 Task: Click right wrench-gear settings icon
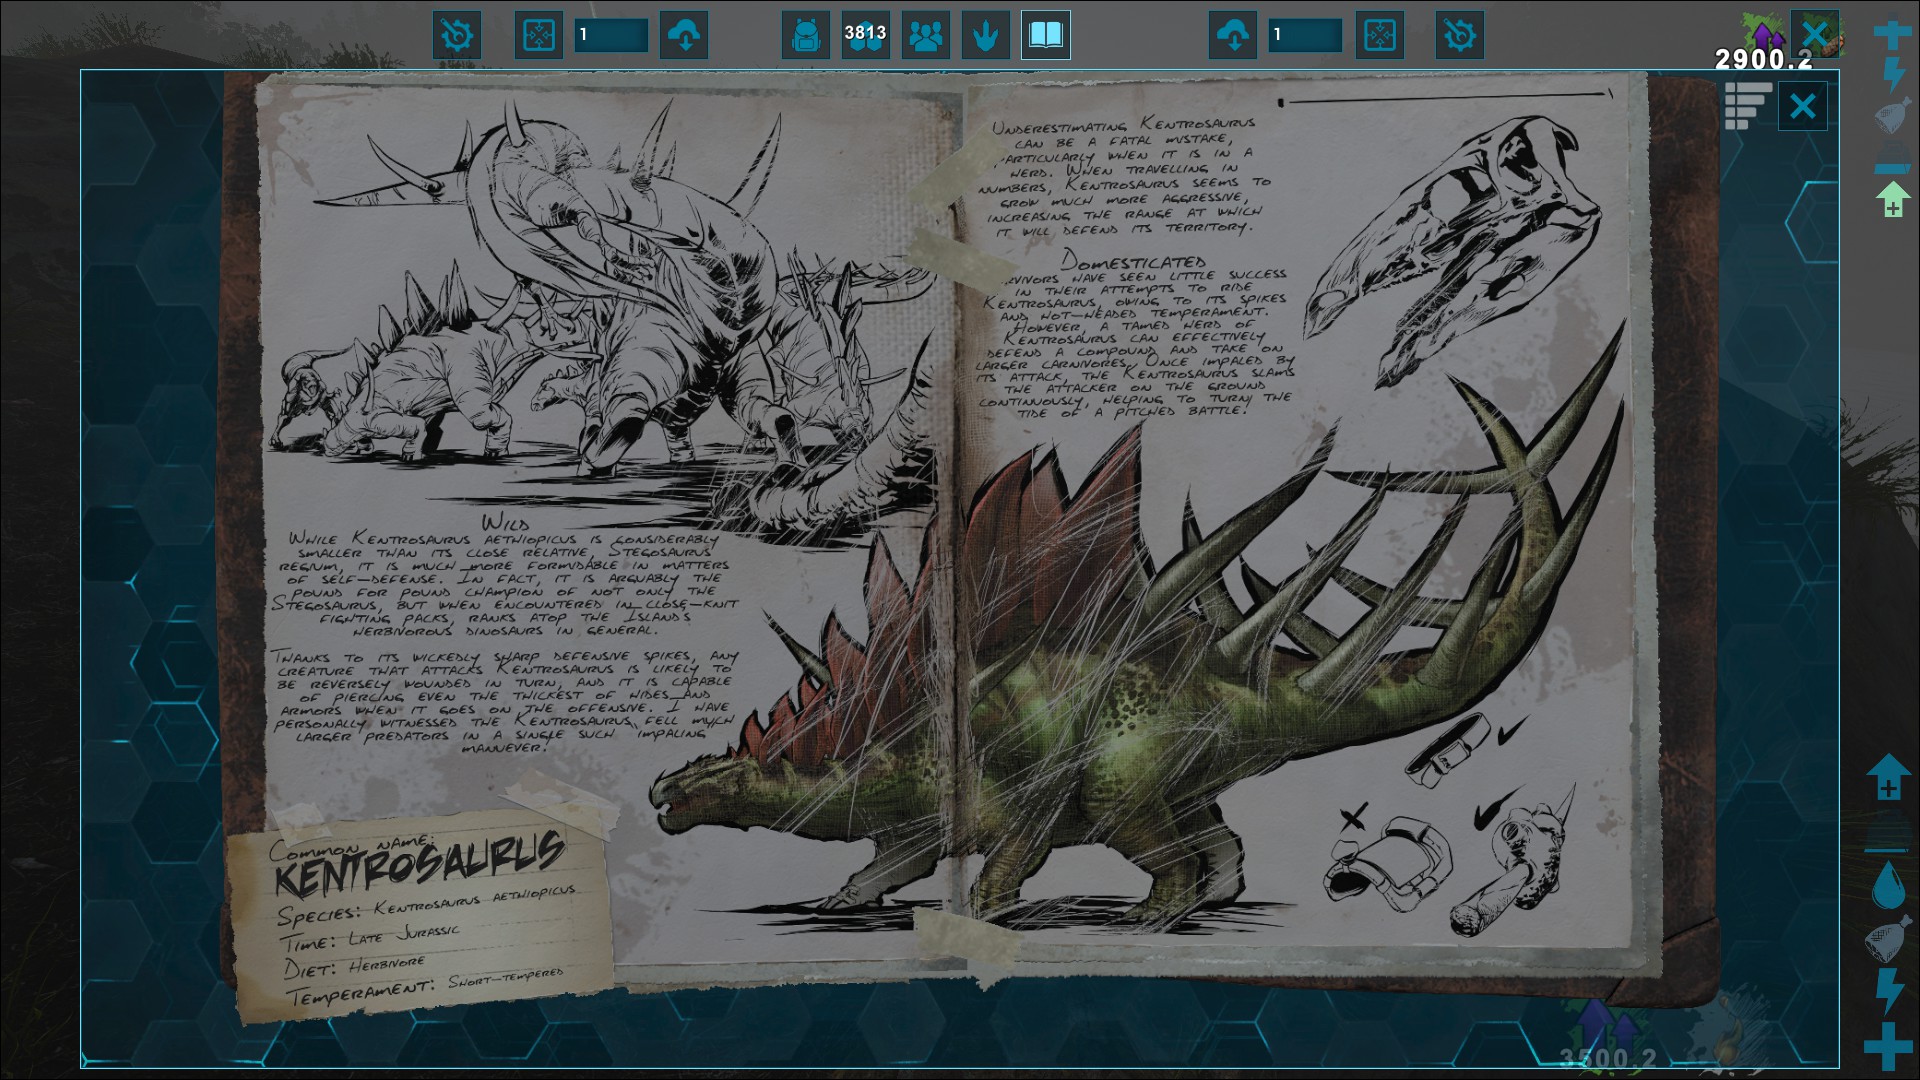click(1459, 35)
